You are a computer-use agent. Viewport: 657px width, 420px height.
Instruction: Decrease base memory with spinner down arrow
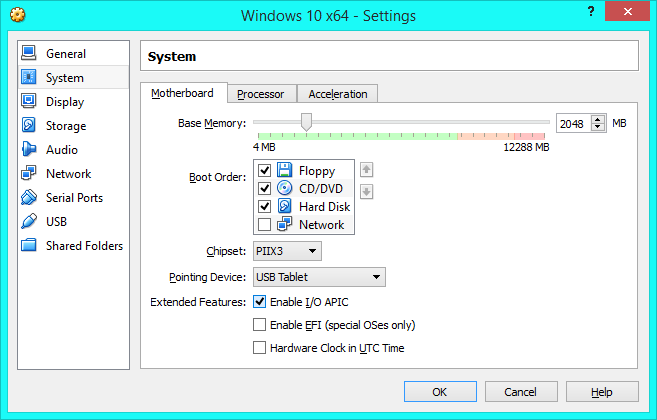coord(598,127)
